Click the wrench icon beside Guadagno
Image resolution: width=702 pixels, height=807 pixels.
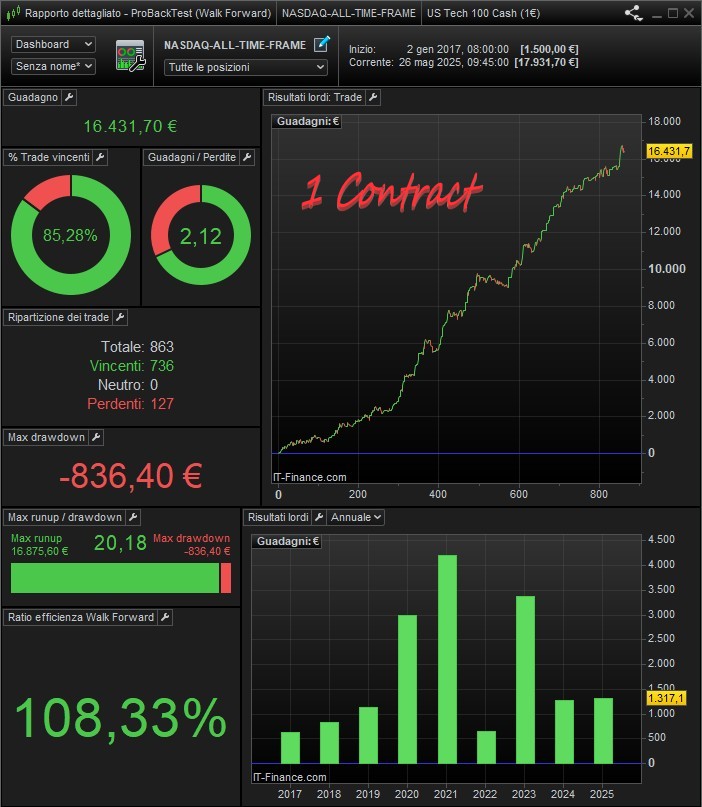(x=69, y=97)
